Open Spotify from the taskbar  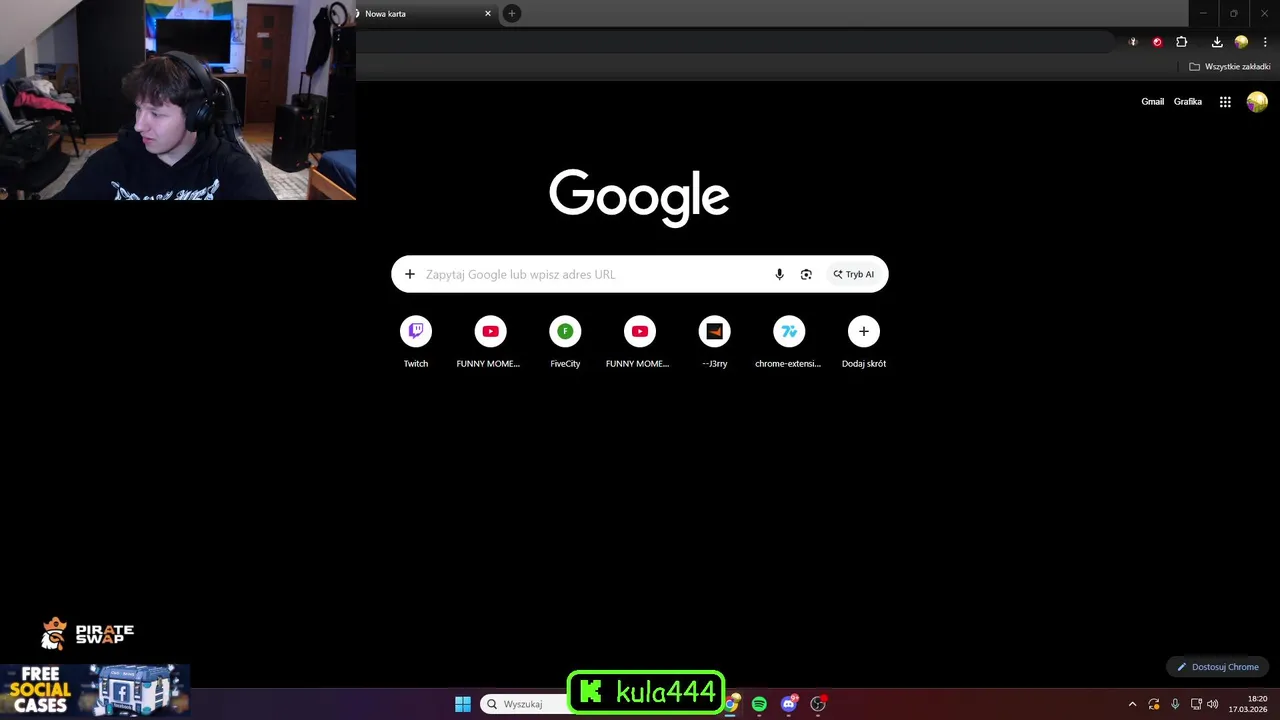tap(759, 704)
